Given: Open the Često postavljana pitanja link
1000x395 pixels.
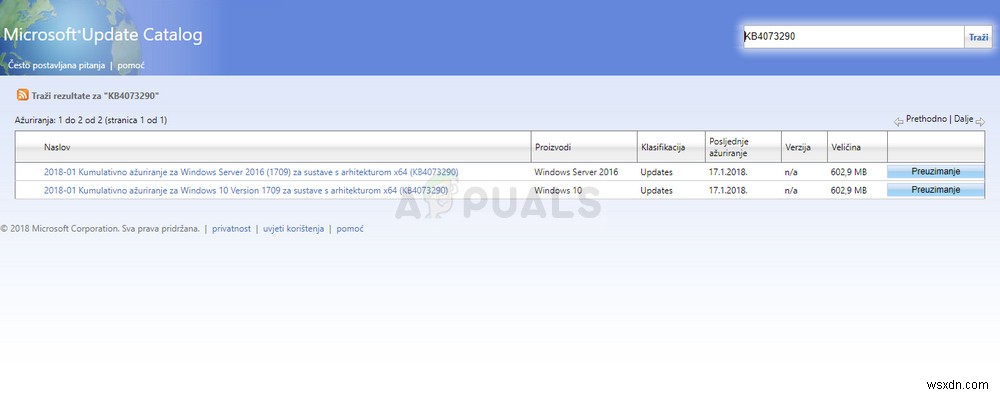Looking at the screenshot, I should [x=56, y=66].
